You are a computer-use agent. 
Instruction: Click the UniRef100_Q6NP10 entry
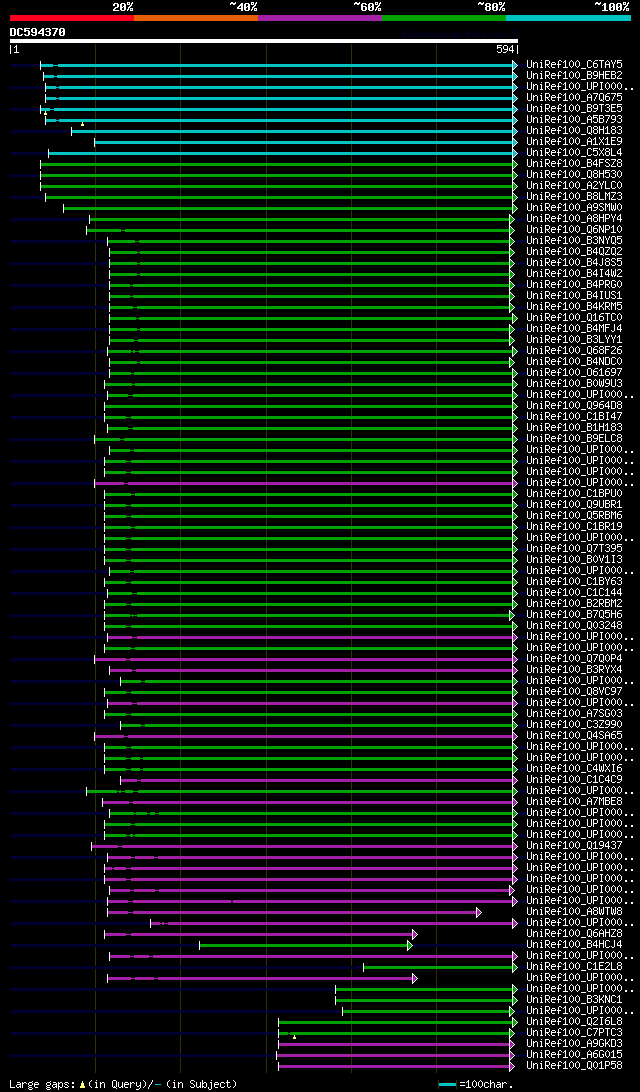pos(575,230)
